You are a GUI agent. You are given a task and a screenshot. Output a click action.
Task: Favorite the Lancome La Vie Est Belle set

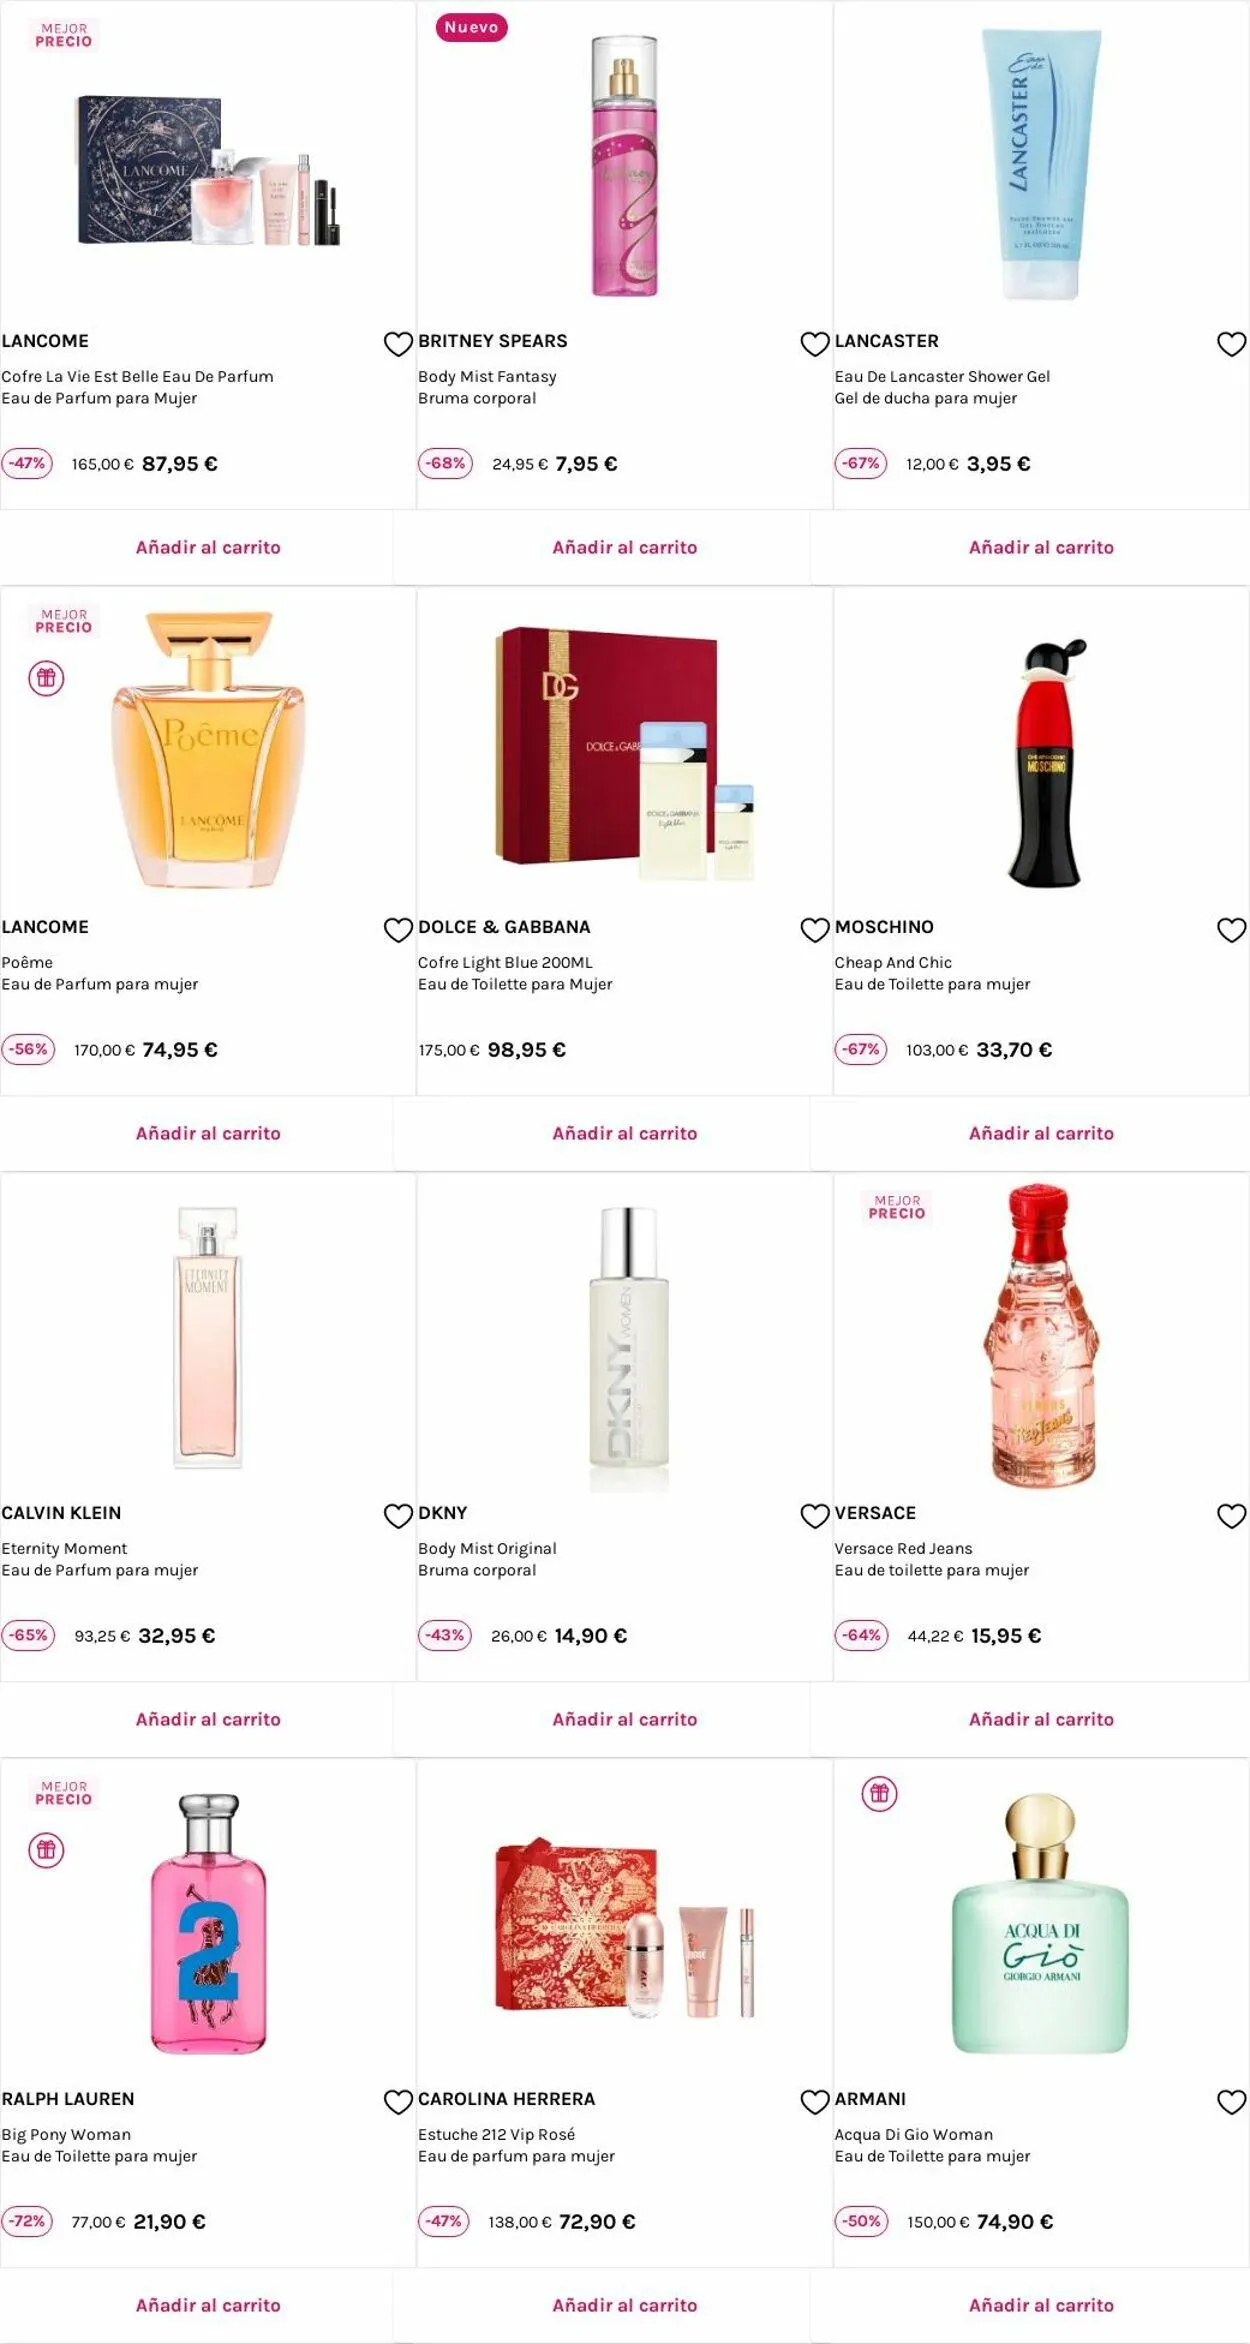click(398, 344)
